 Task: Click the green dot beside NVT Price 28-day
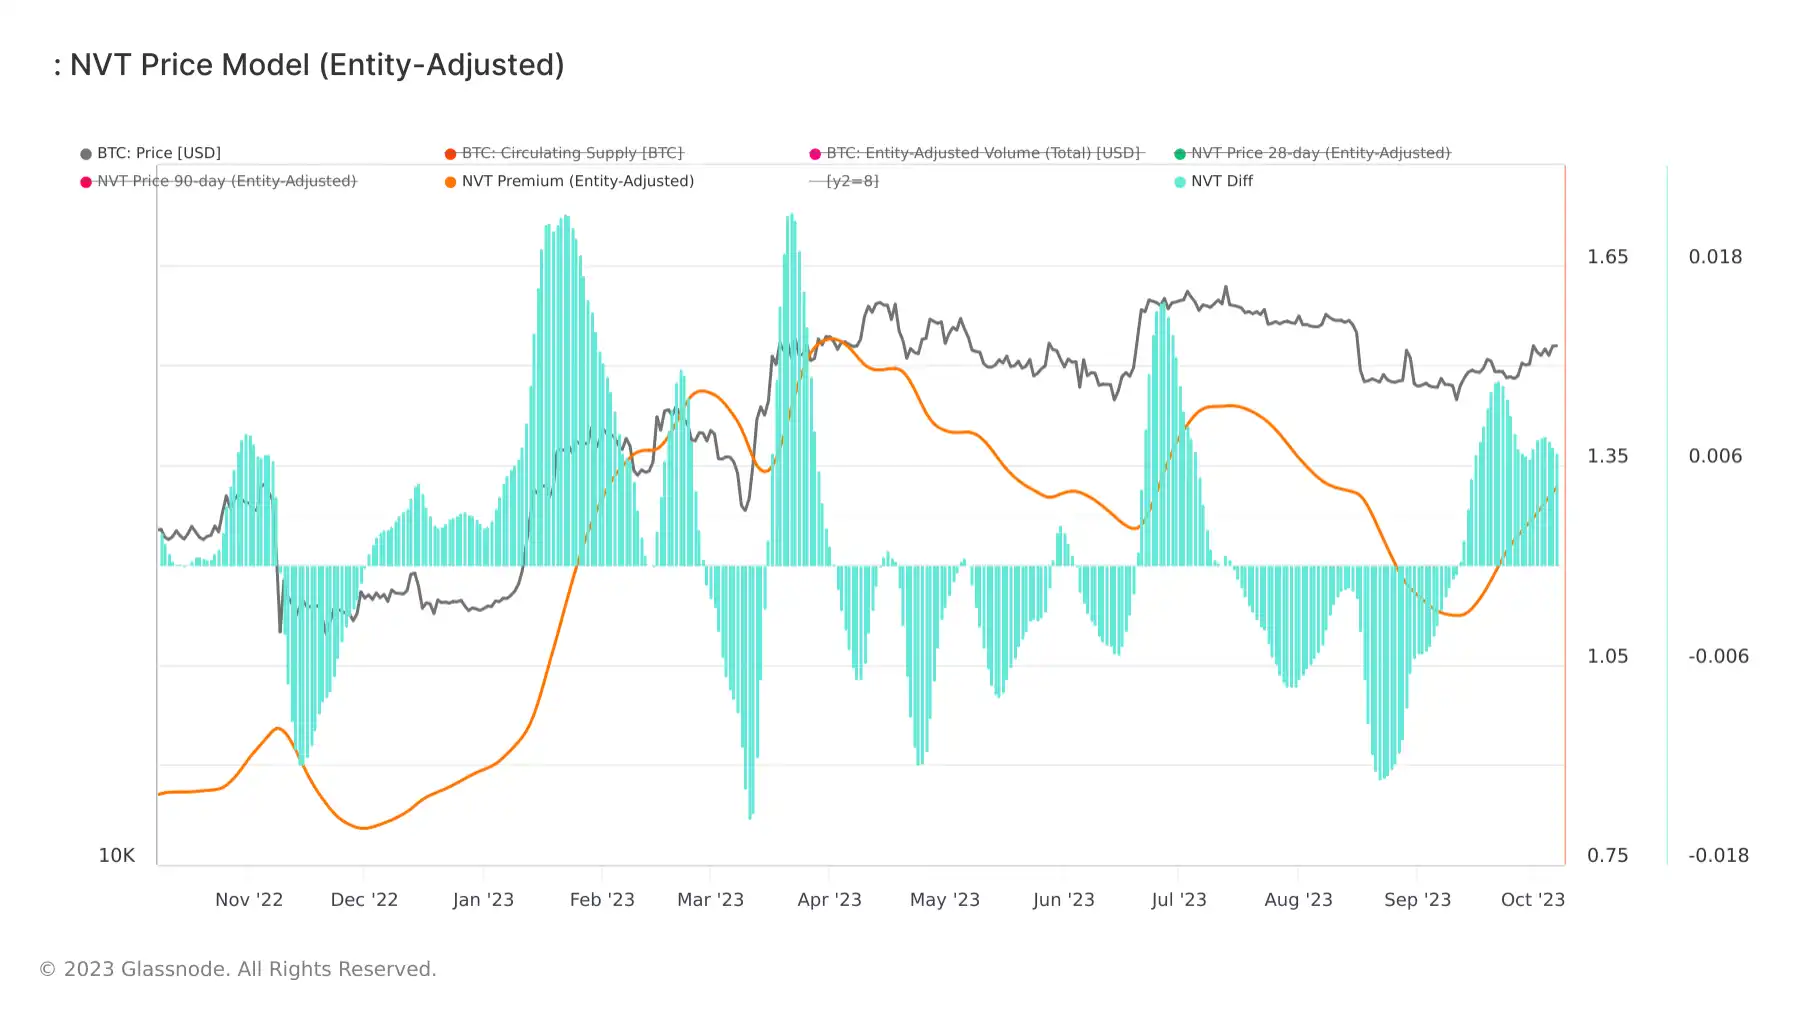1180,154
